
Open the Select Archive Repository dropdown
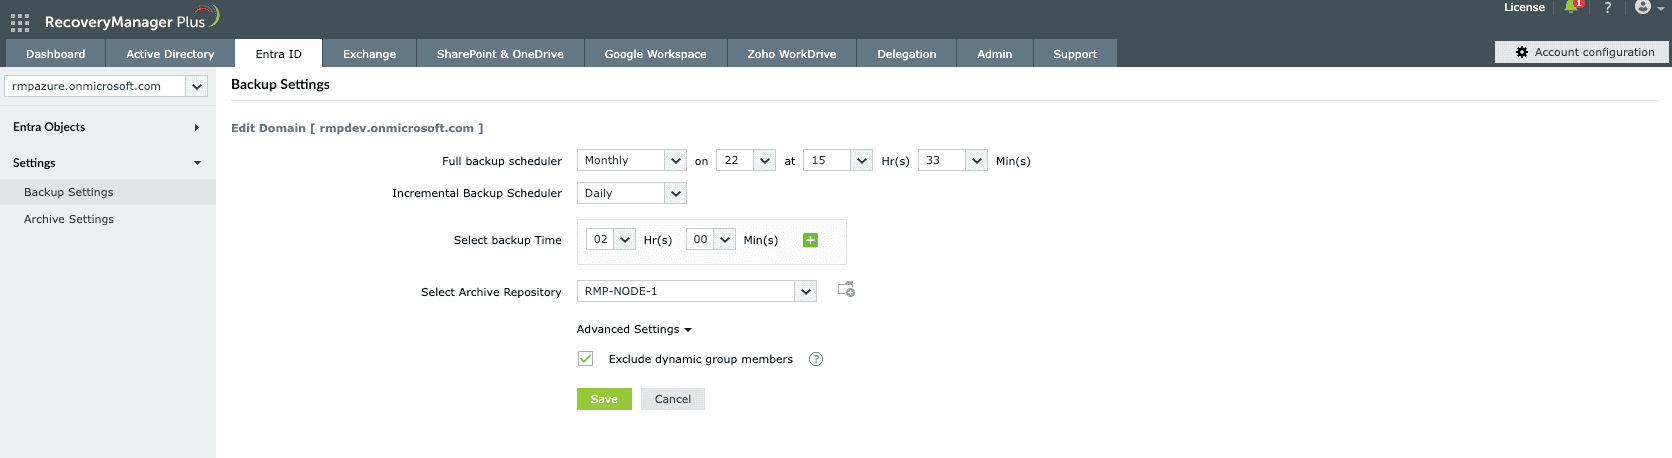pyautogui.click(x=696, y=291)
